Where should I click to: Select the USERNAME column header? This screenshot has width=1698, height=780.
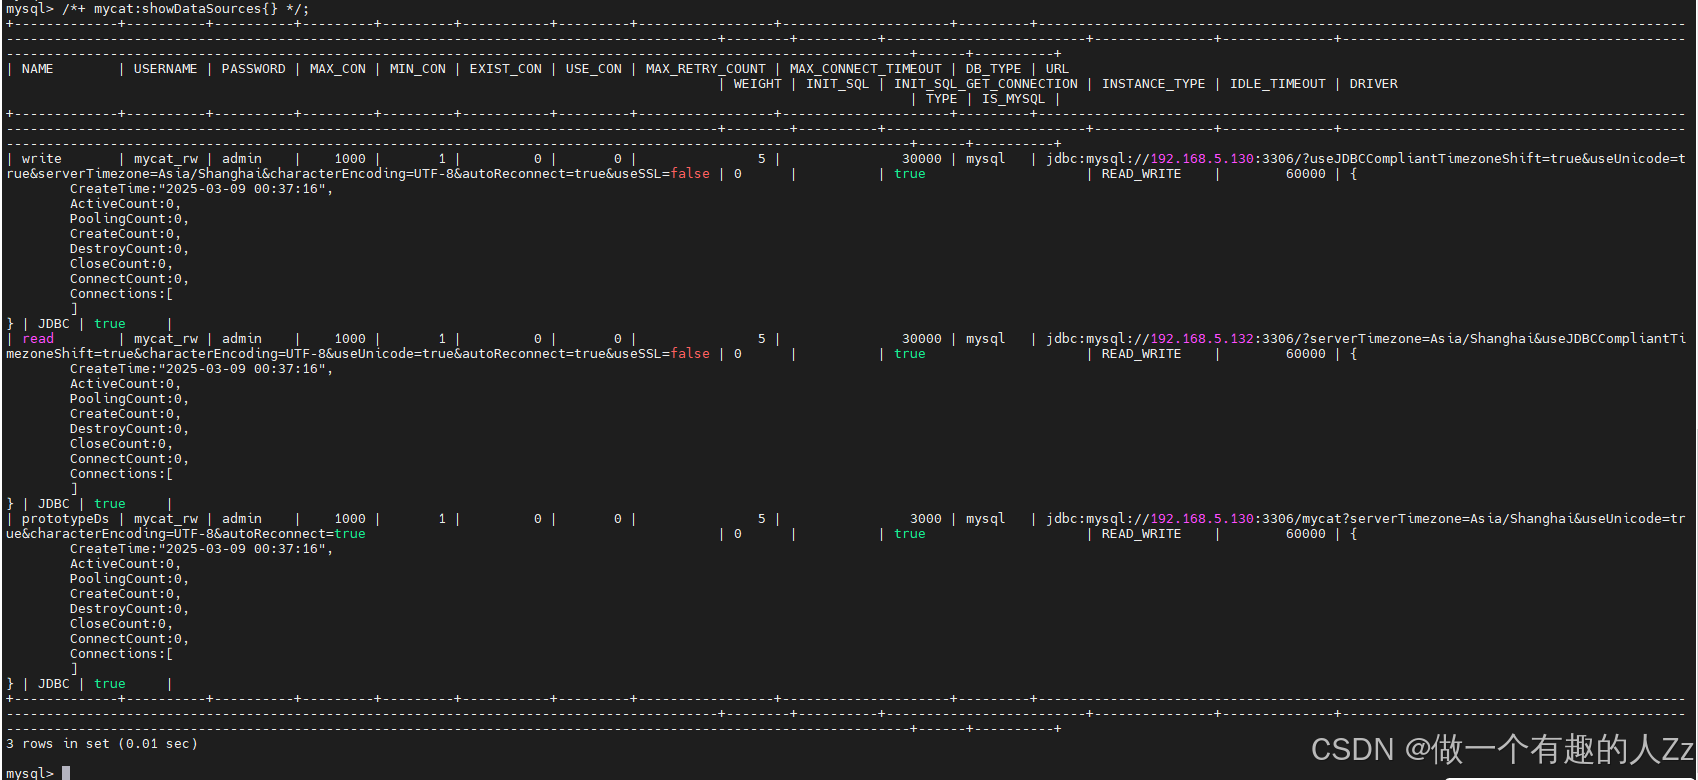165,69
